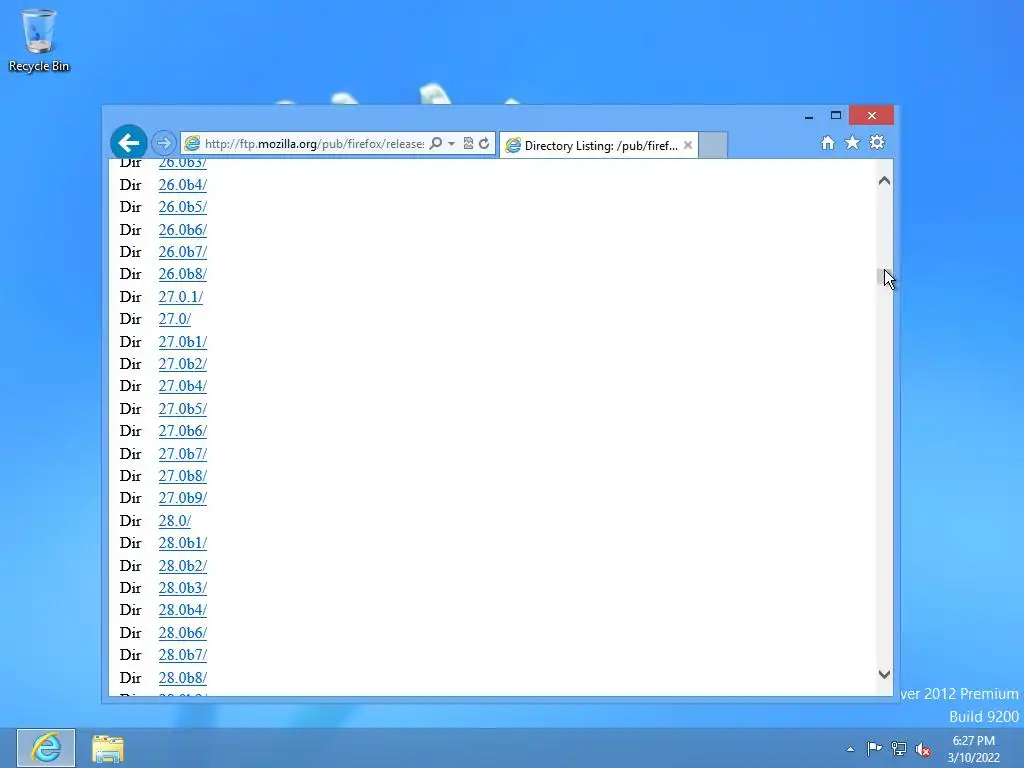
Task: Open the 27.0b5/ directory link
Action: tap(182, 409)
